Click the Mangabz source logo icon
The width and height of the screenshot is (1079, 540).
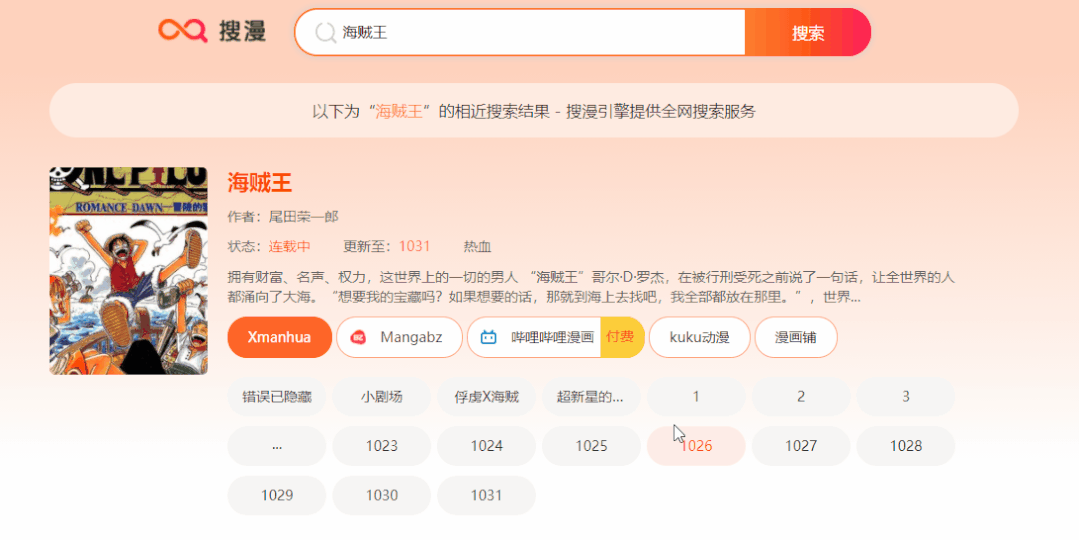[358, 338]
